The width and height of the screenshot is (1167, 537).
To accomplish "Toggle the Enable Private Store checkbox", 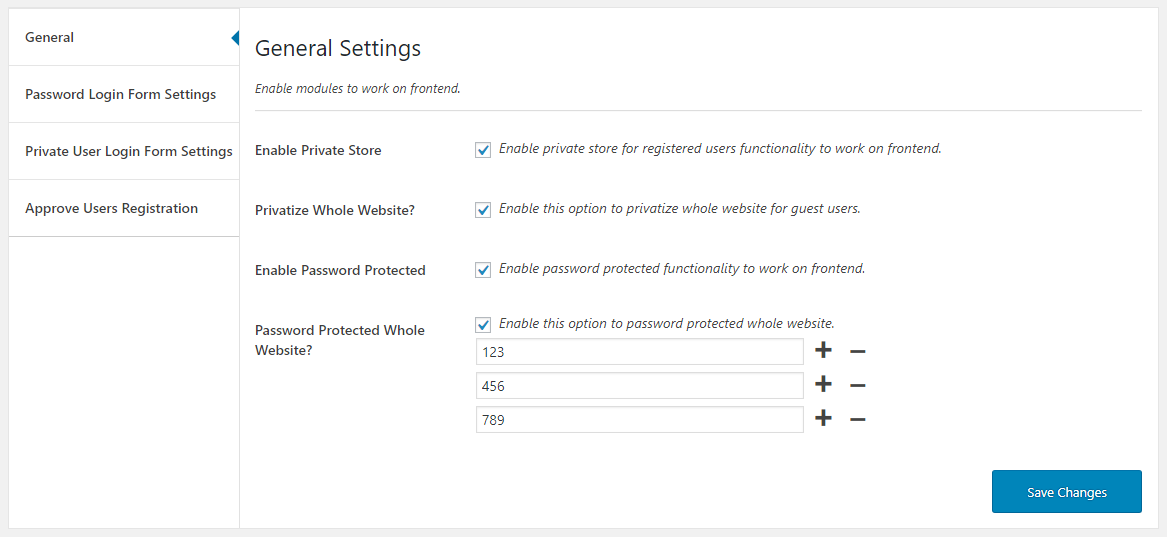I will tap(484, 150).
